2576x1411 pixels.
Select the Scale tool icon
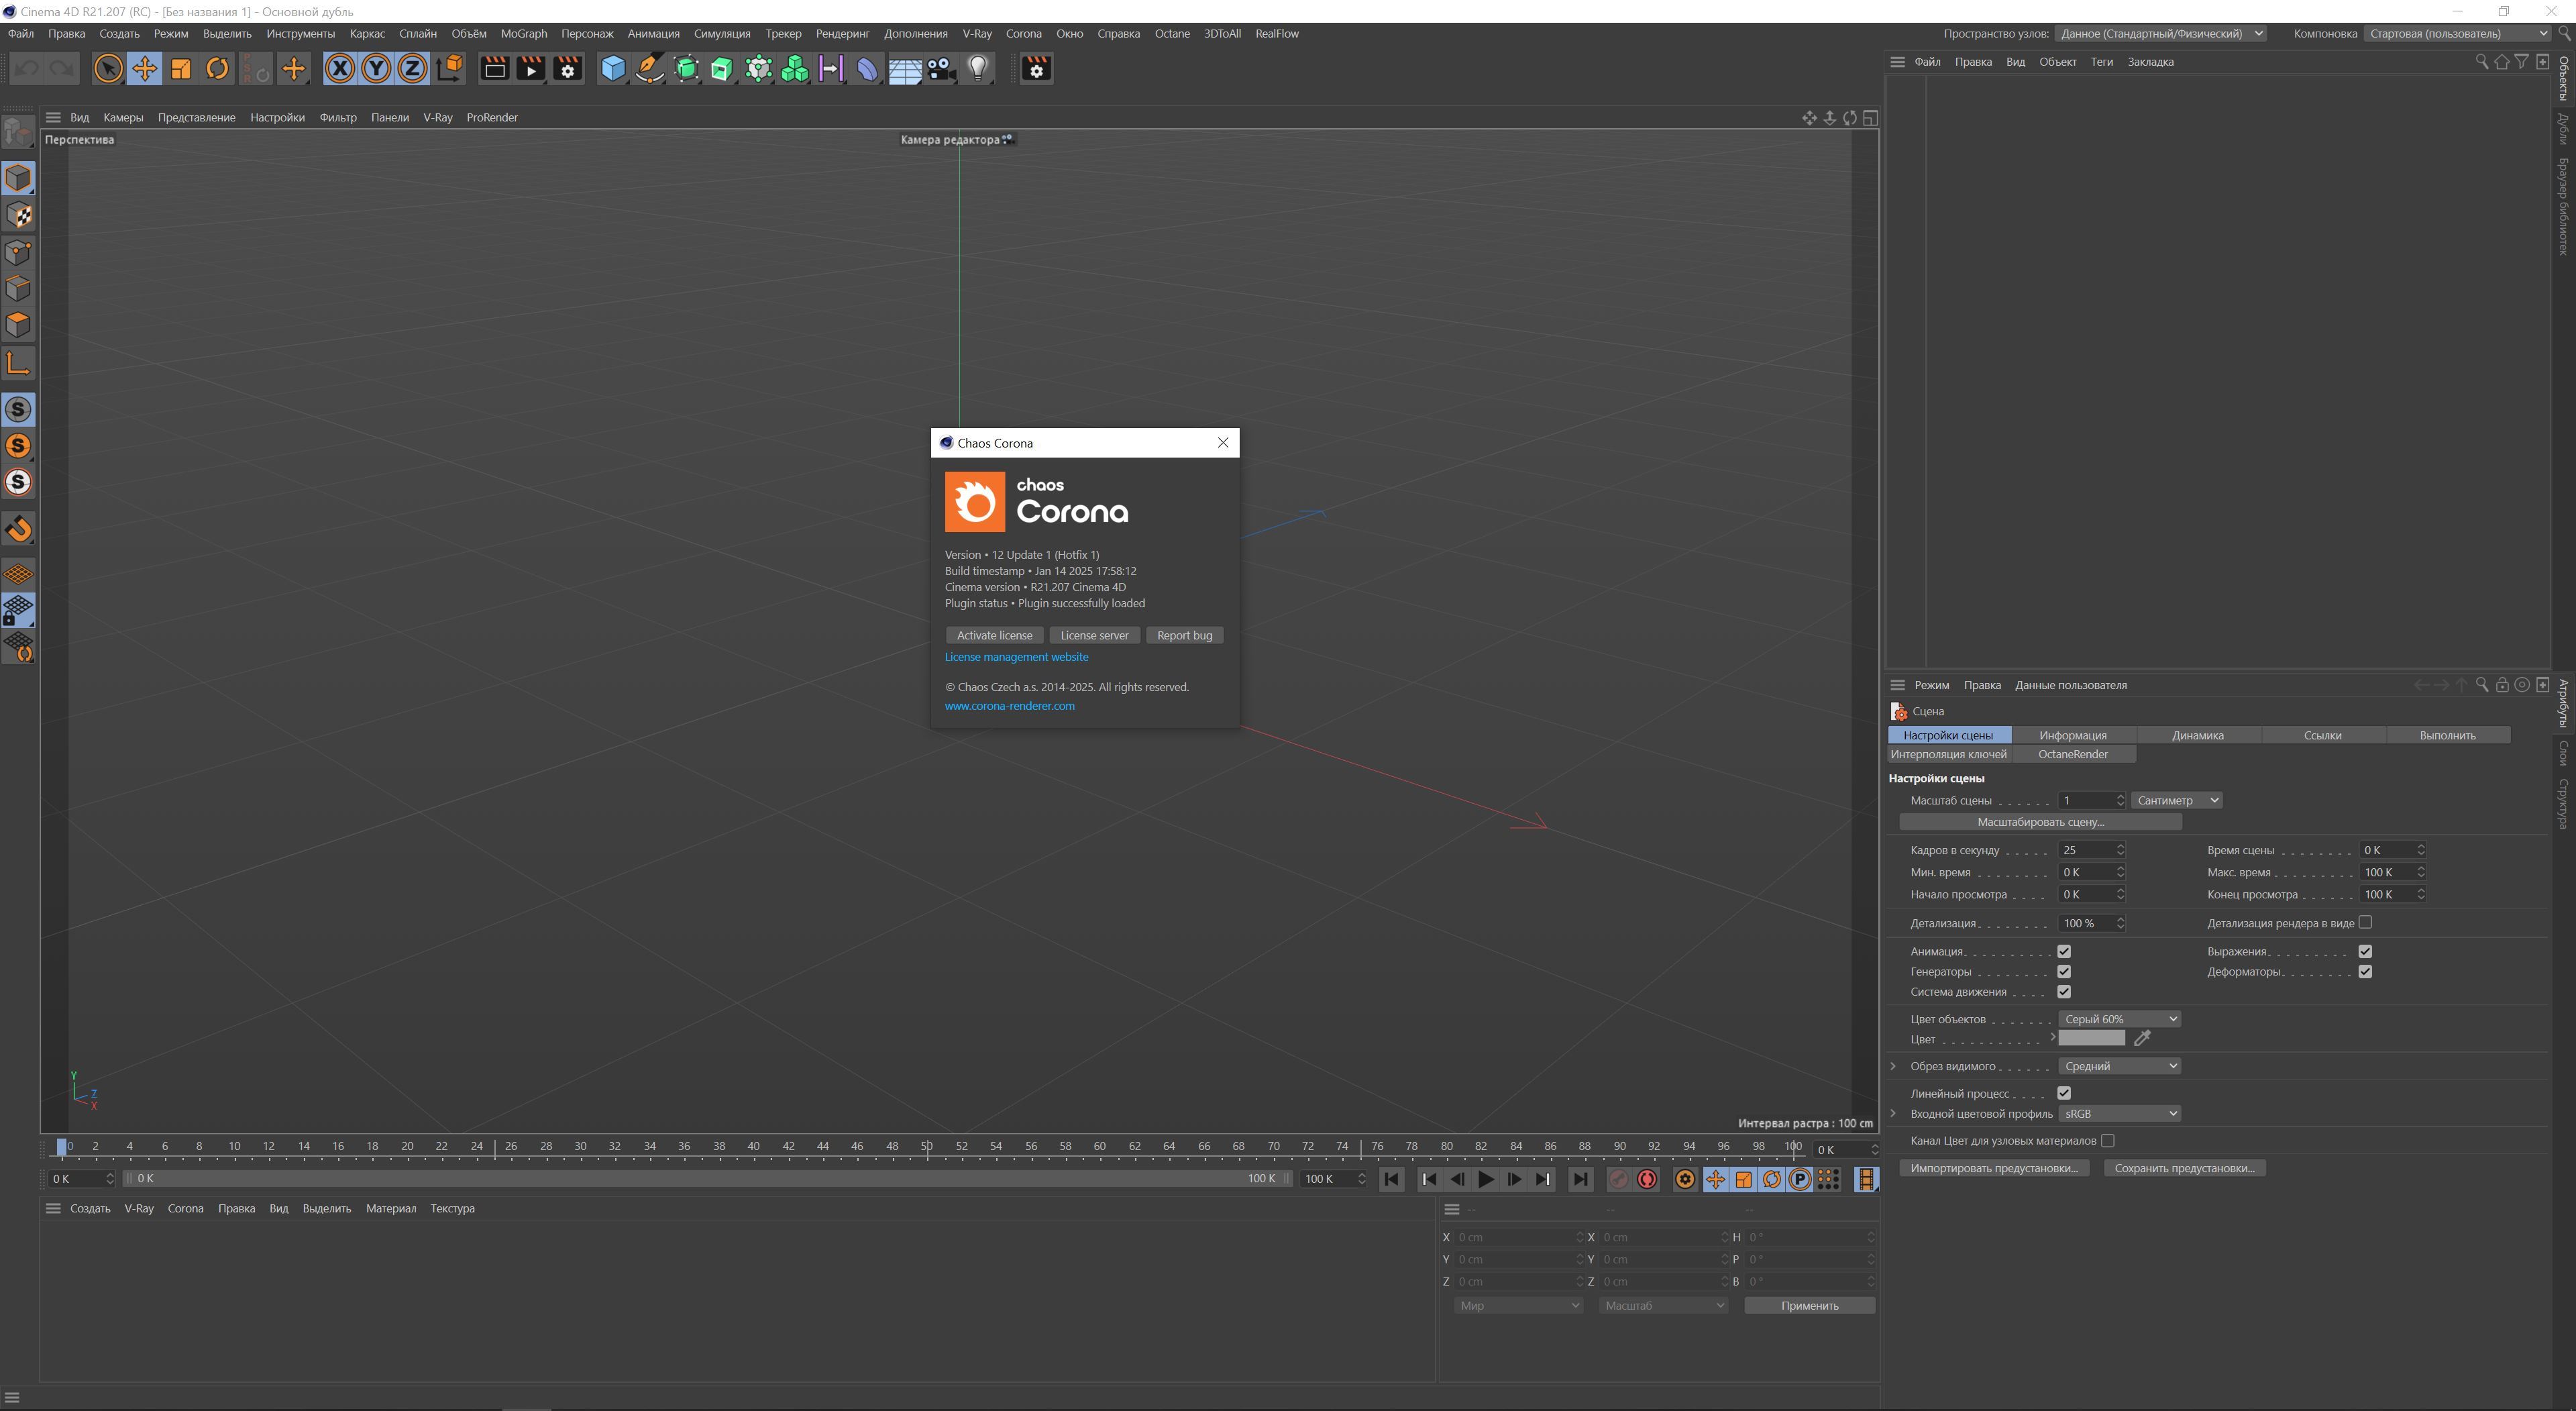coord(181,69)
